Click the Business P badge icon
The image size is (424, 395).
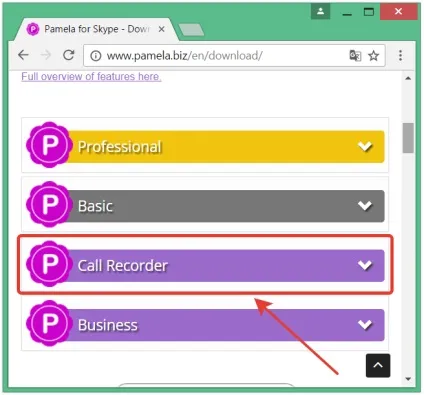(x=49, y=323)
